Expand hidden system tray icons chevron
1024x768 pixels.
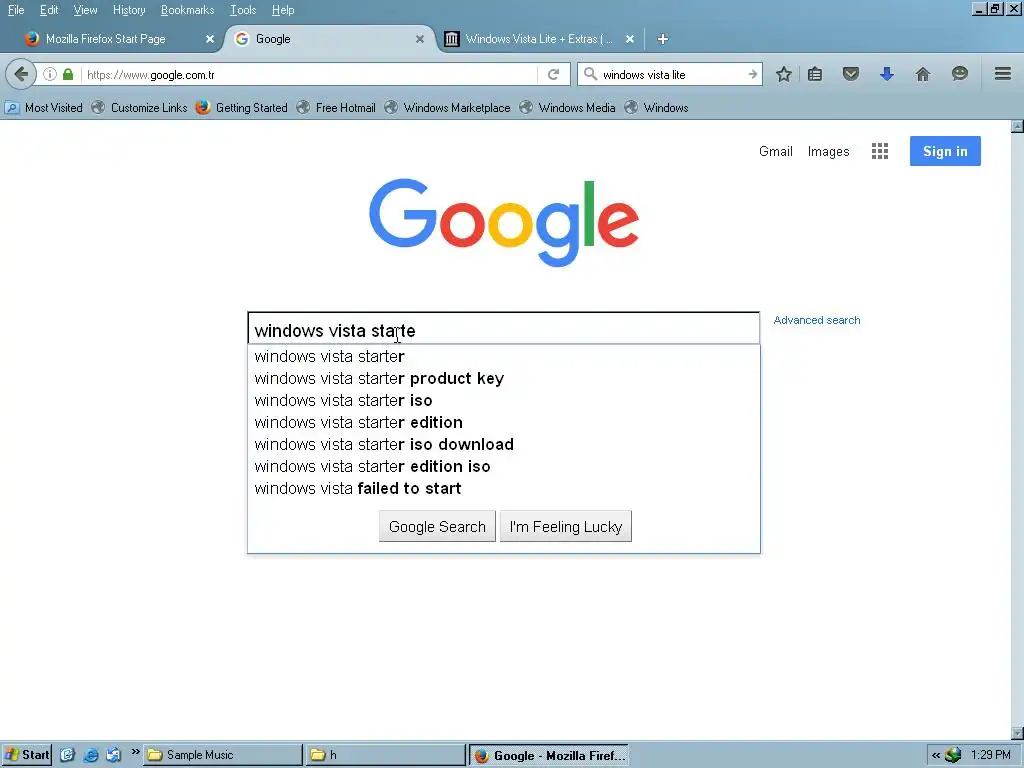coord(936,755)
